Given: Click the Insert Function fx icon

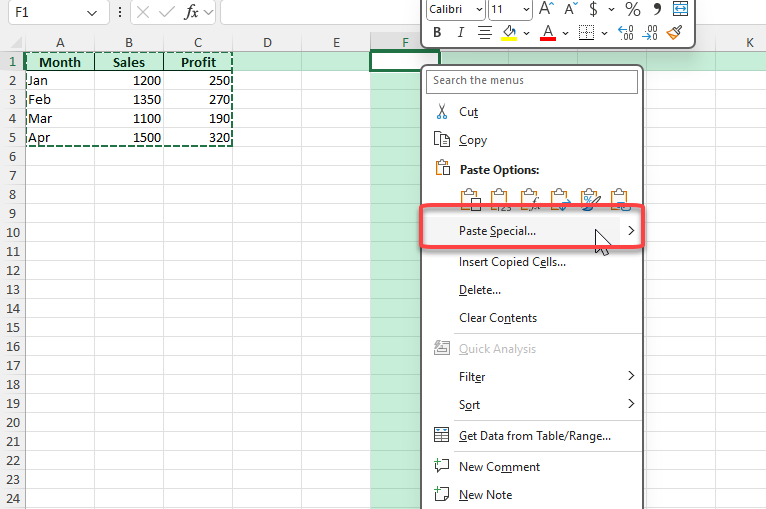Looking at the screenshot, I should [x=192, y=12].
